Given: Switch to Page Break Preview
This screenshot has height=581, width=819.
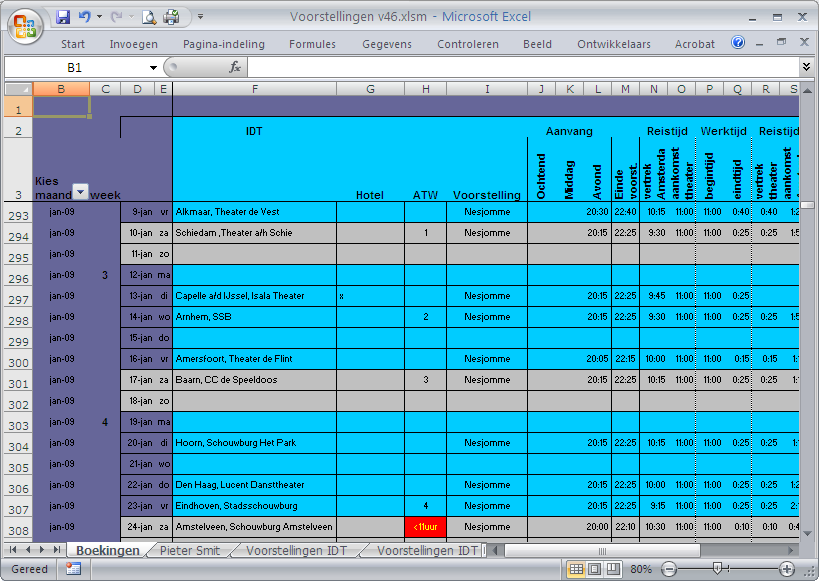Looking at the screenshot, I should coord(613,568).
